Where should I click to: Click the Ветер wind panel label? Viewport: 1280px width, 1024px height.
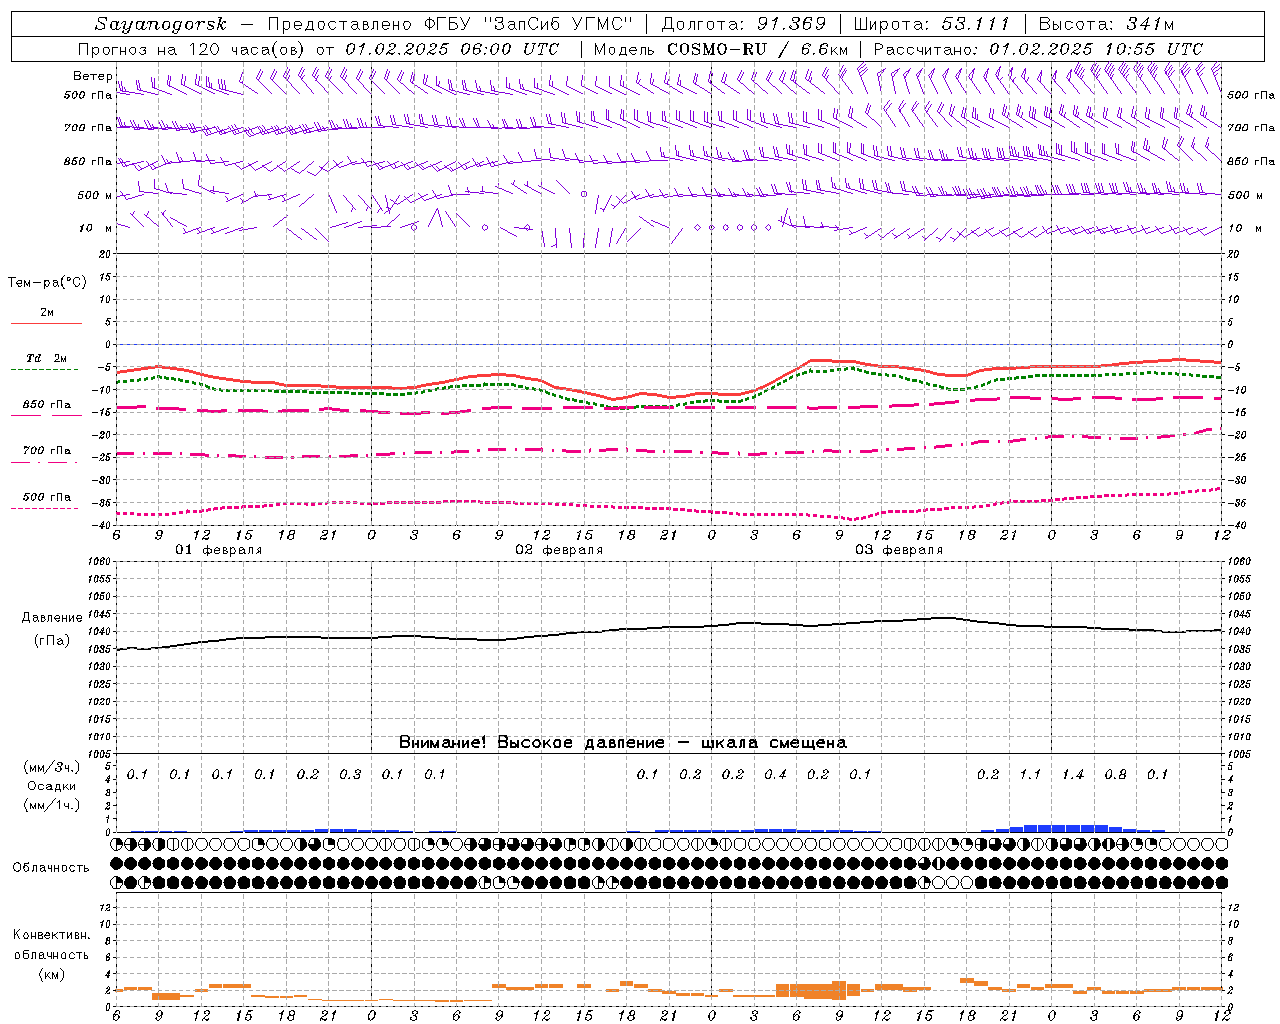(92, 76)
